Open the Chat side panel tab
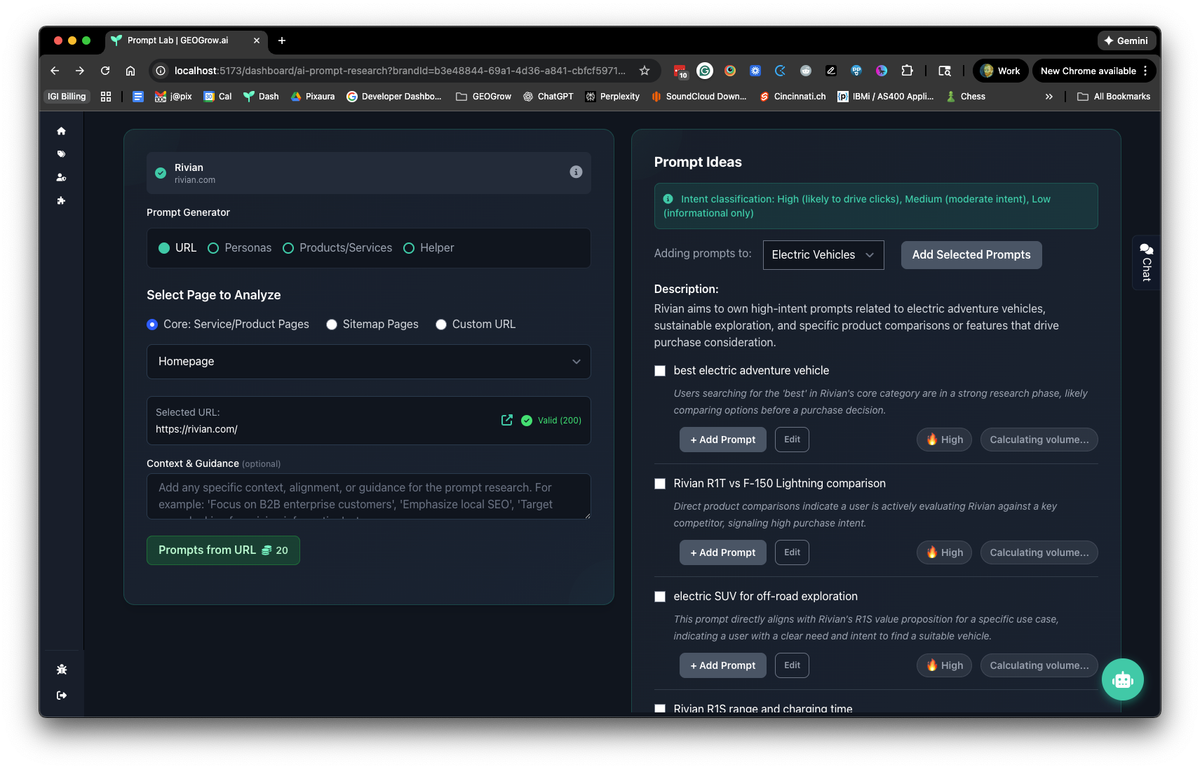The image size is (1200, 769). point(1146,263)
